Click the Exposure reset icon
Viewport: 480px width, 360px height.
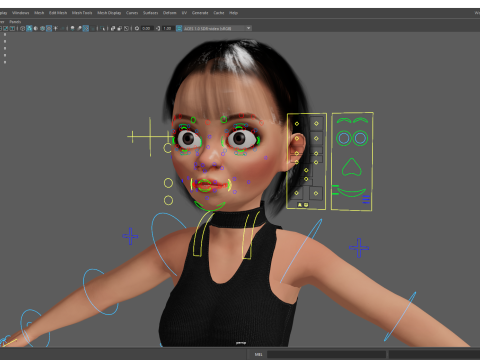137,28
